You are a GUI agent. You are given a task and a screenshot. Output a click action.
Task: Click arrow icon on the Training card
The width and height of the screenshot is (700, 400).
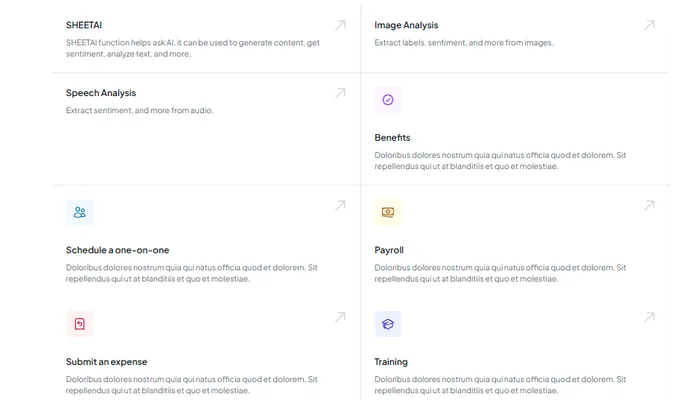coord(649,317)
